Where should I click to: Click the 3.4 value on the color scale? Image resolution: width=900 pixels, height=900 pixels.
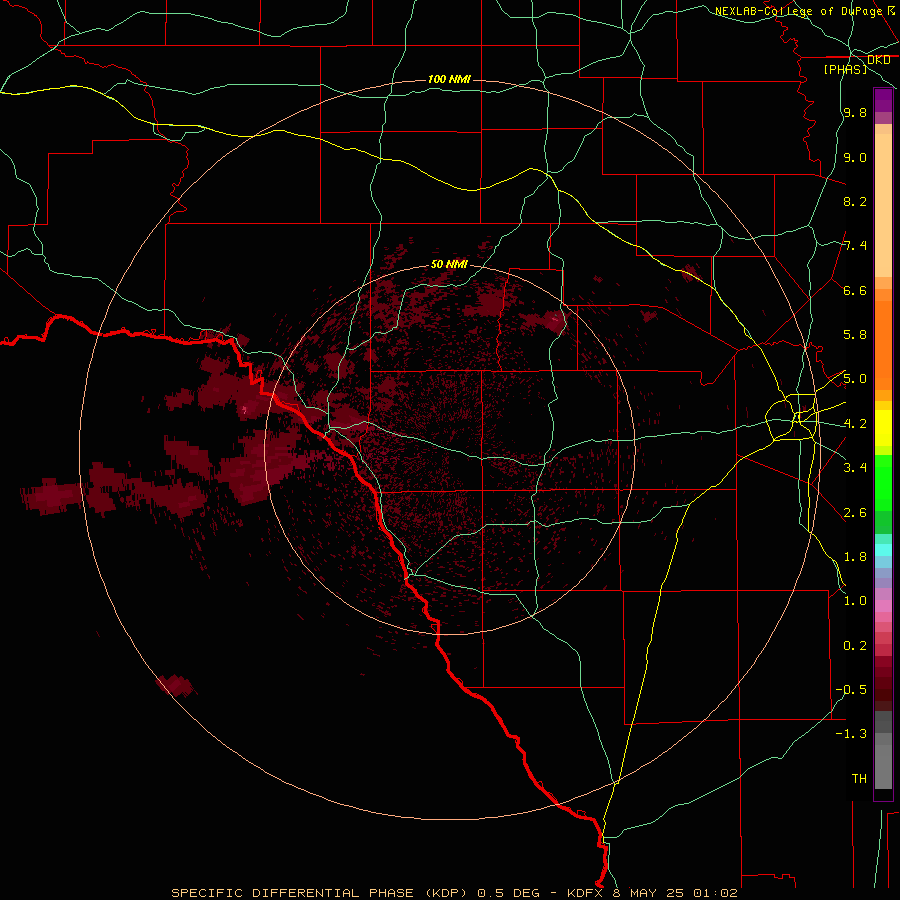pos(855,468)
